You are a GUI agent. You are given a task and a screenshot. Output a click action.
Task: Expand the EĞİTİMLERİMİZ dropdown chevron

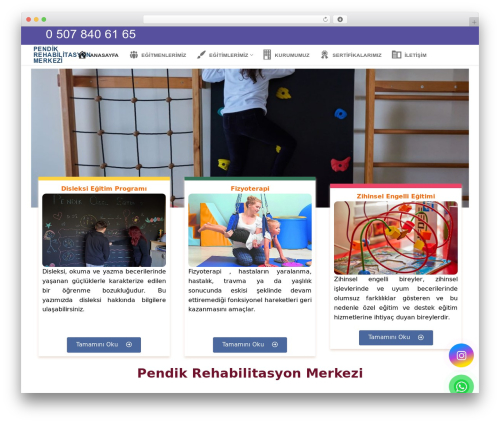(x=252, y=55)
